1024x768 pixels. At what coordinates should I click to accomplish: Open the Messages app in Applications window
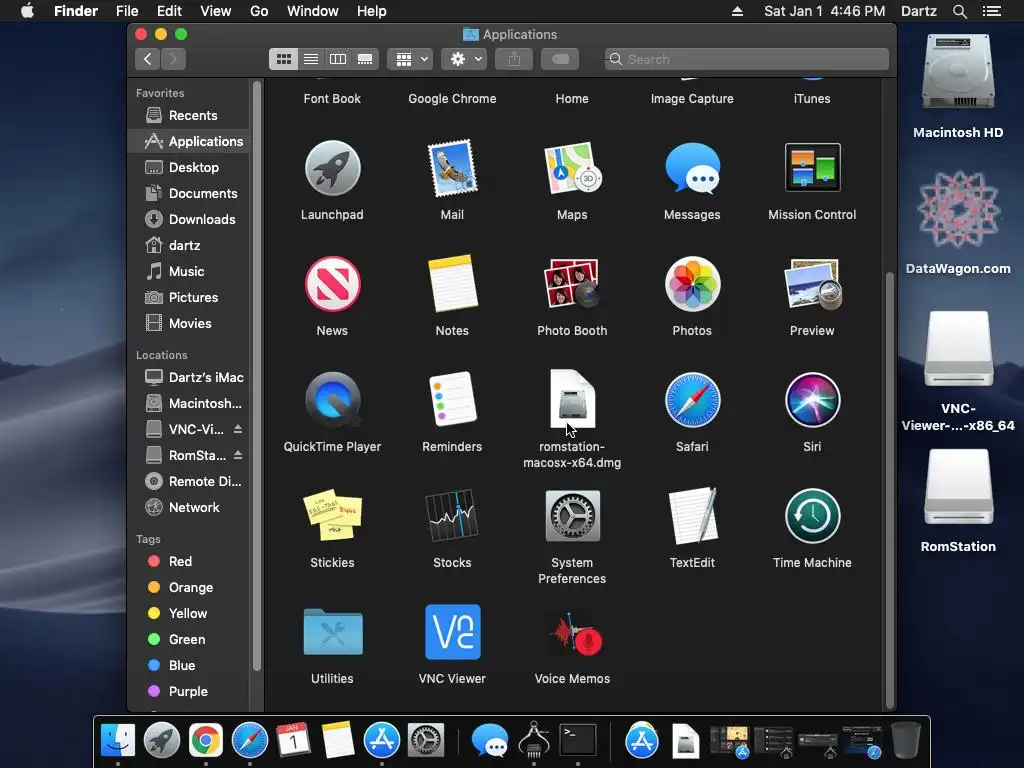pos(692,168)
